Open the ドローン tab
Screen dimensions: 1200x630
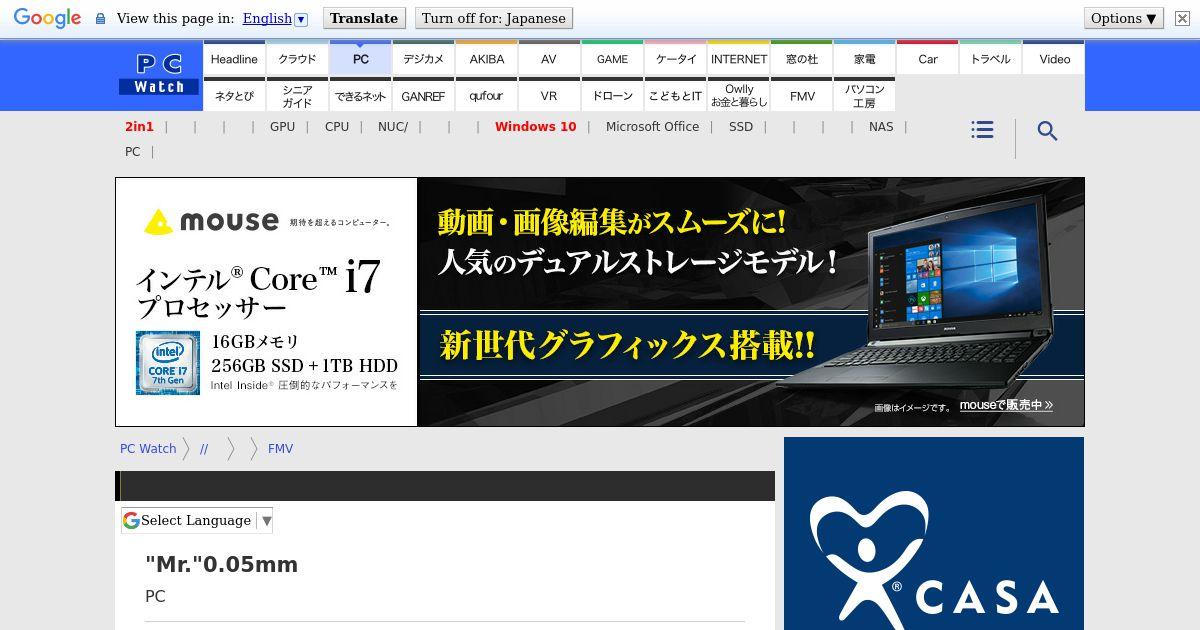point(612,95)
